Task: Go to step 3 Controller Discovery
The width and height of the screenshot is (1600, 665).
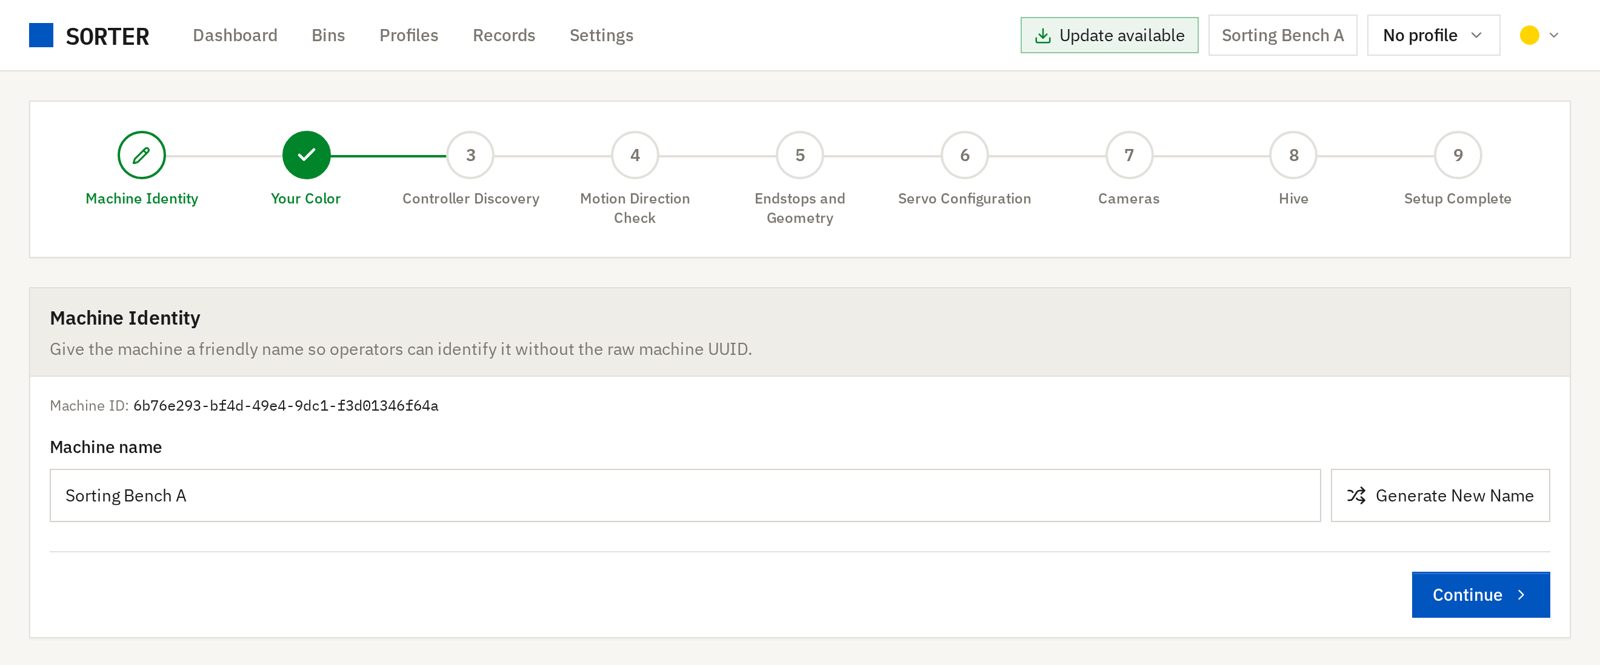Action: coord(471,155)
